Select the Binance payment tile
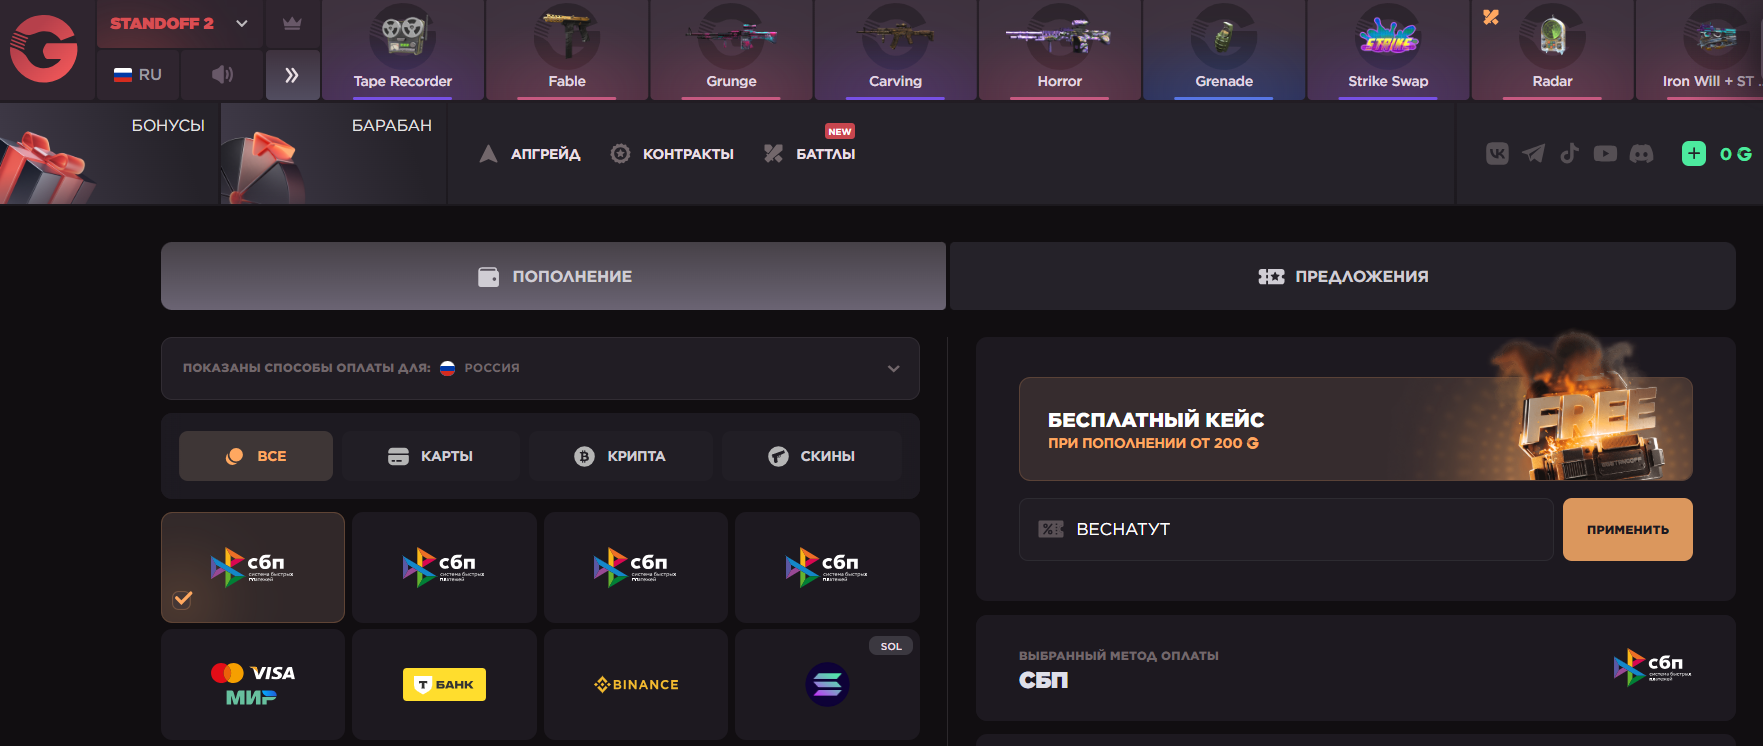Screen dimensions: 1763x746 point(636,684)
